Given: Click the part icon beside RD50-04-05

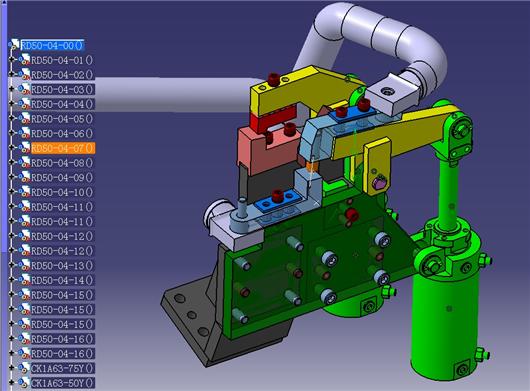Looking at the screenshot, I should click(24, 118).
